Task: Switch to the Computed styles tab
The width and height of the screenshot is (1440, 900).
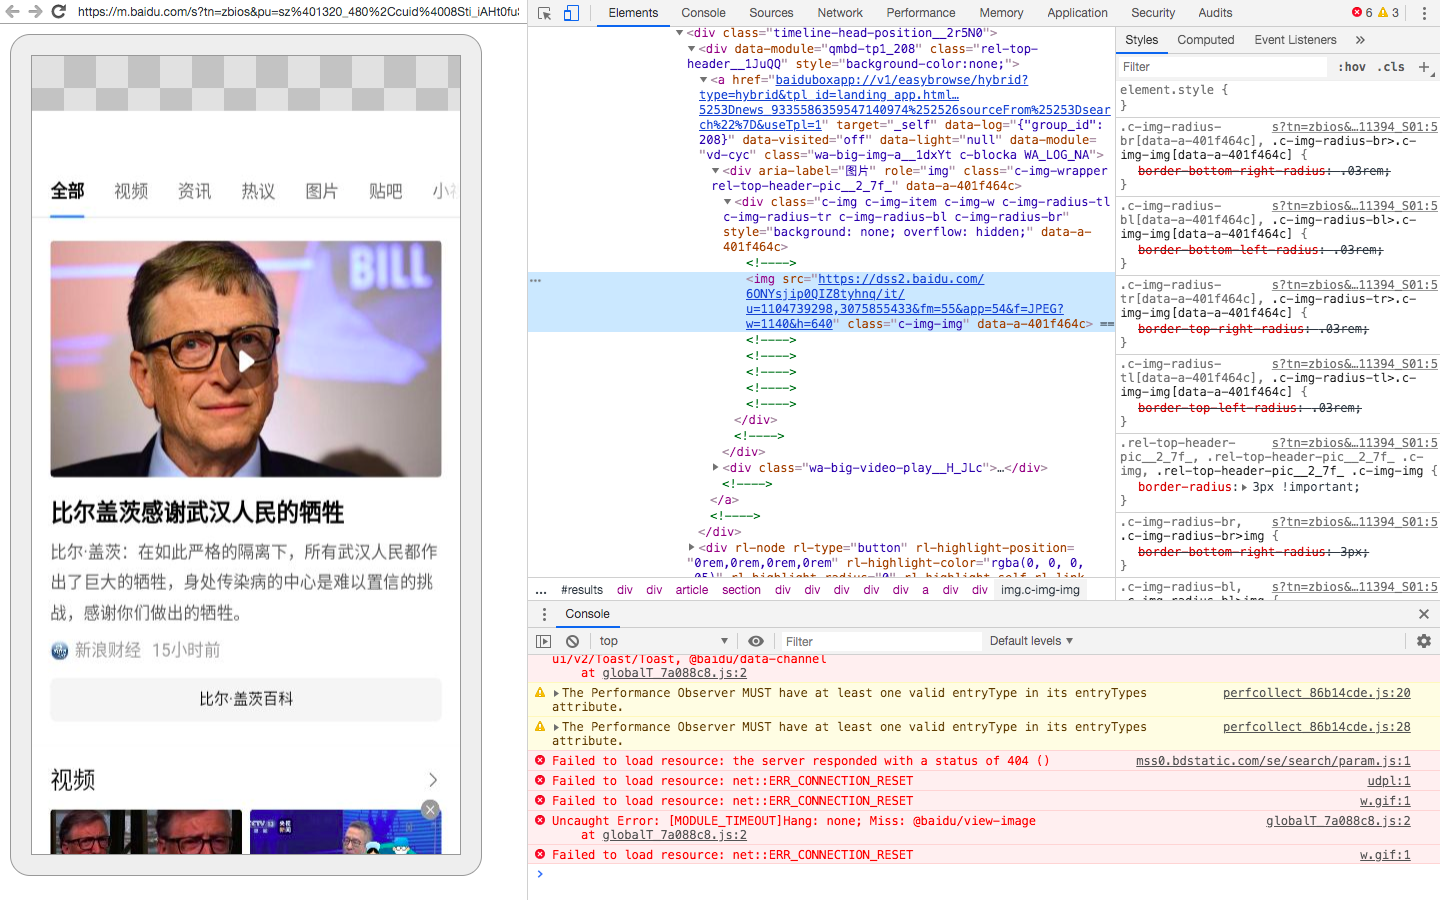Action: [x=1206, y=40]
